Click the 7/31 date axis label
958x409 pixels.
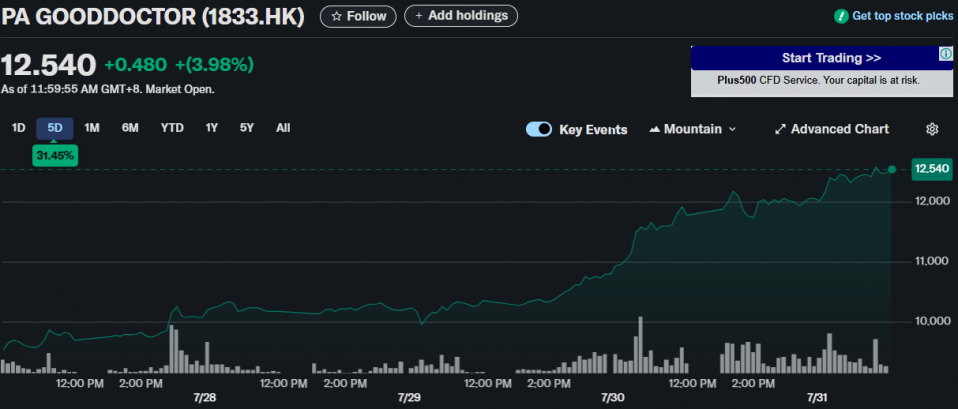pos(817,398)
